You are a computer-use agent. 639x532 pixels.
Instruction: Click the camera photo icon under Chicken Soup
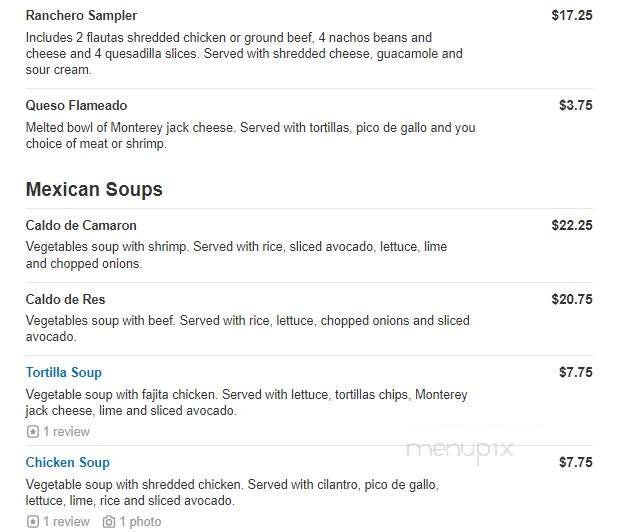(x=109, y=522)
